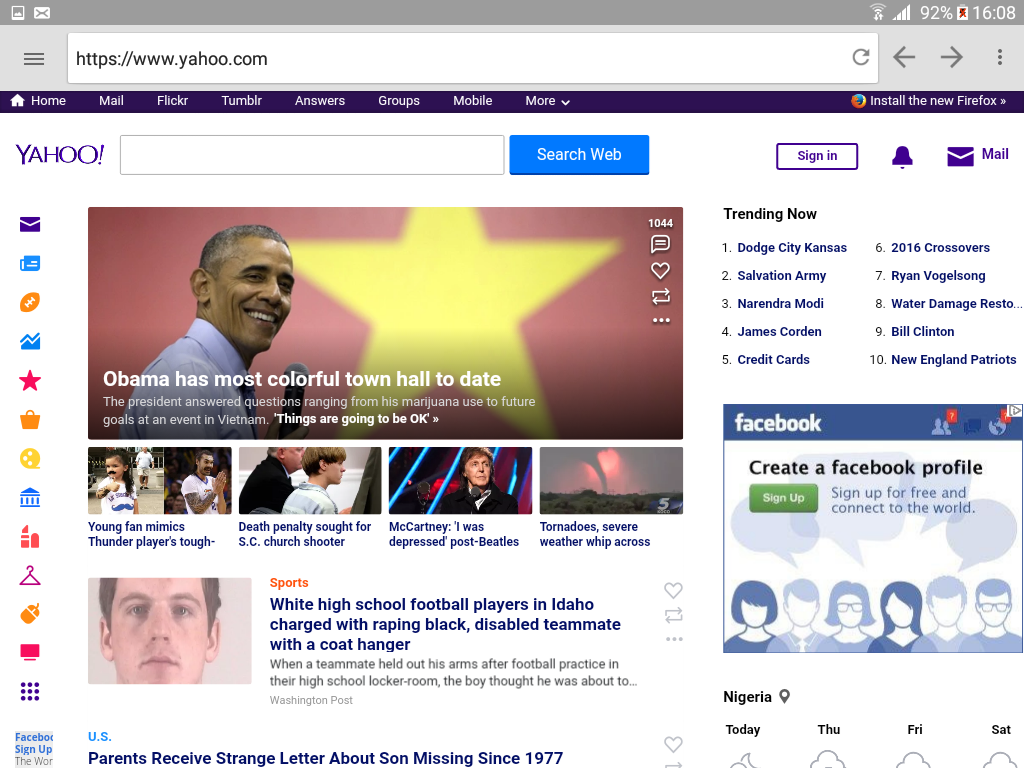
Task: Reload the page with the refresh icon
Action: (x=861, y=57)
